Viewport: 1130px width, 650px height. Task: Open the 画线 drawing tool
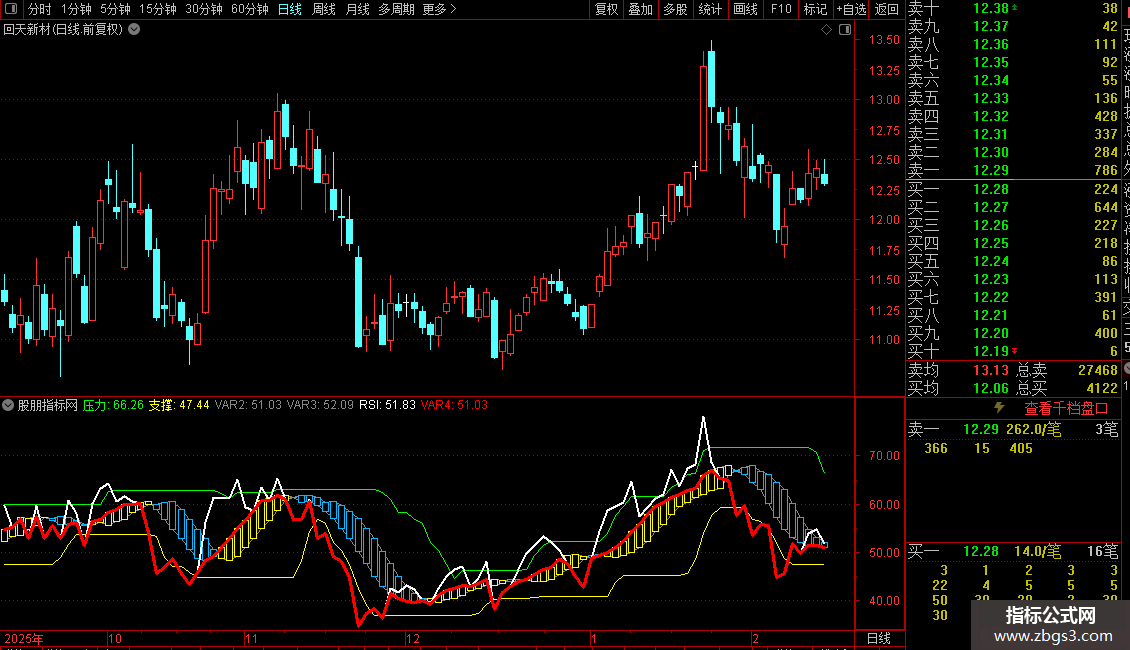click(745, 9)
